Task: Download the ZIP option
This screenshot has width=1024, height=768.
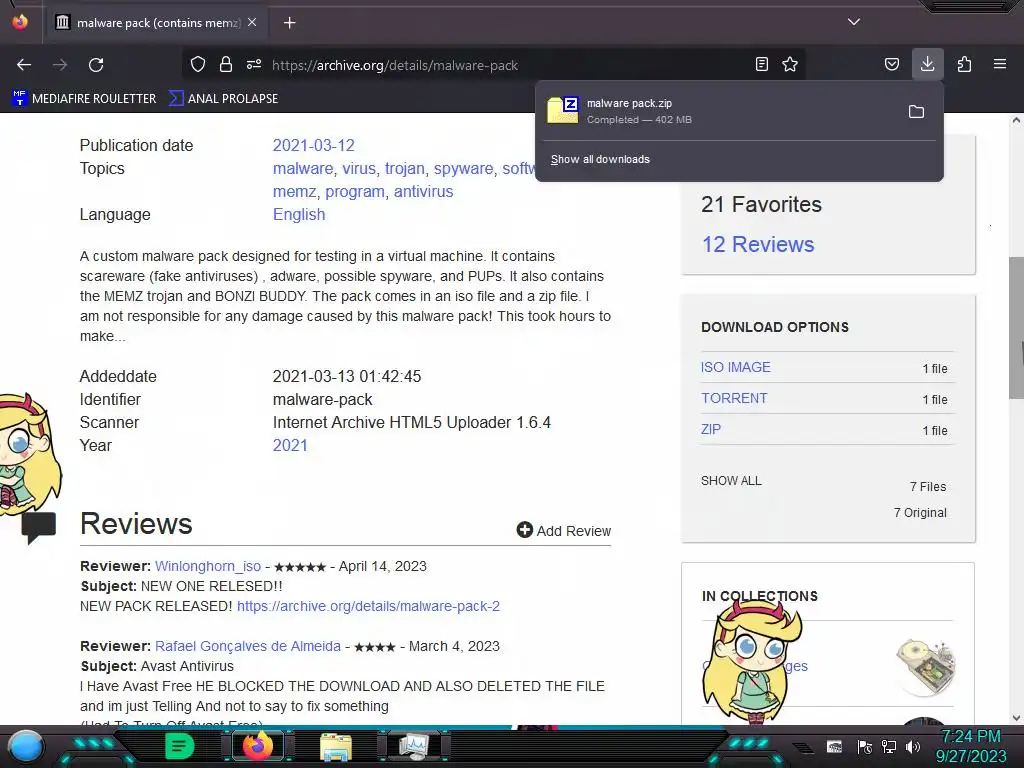Action: 711,429
